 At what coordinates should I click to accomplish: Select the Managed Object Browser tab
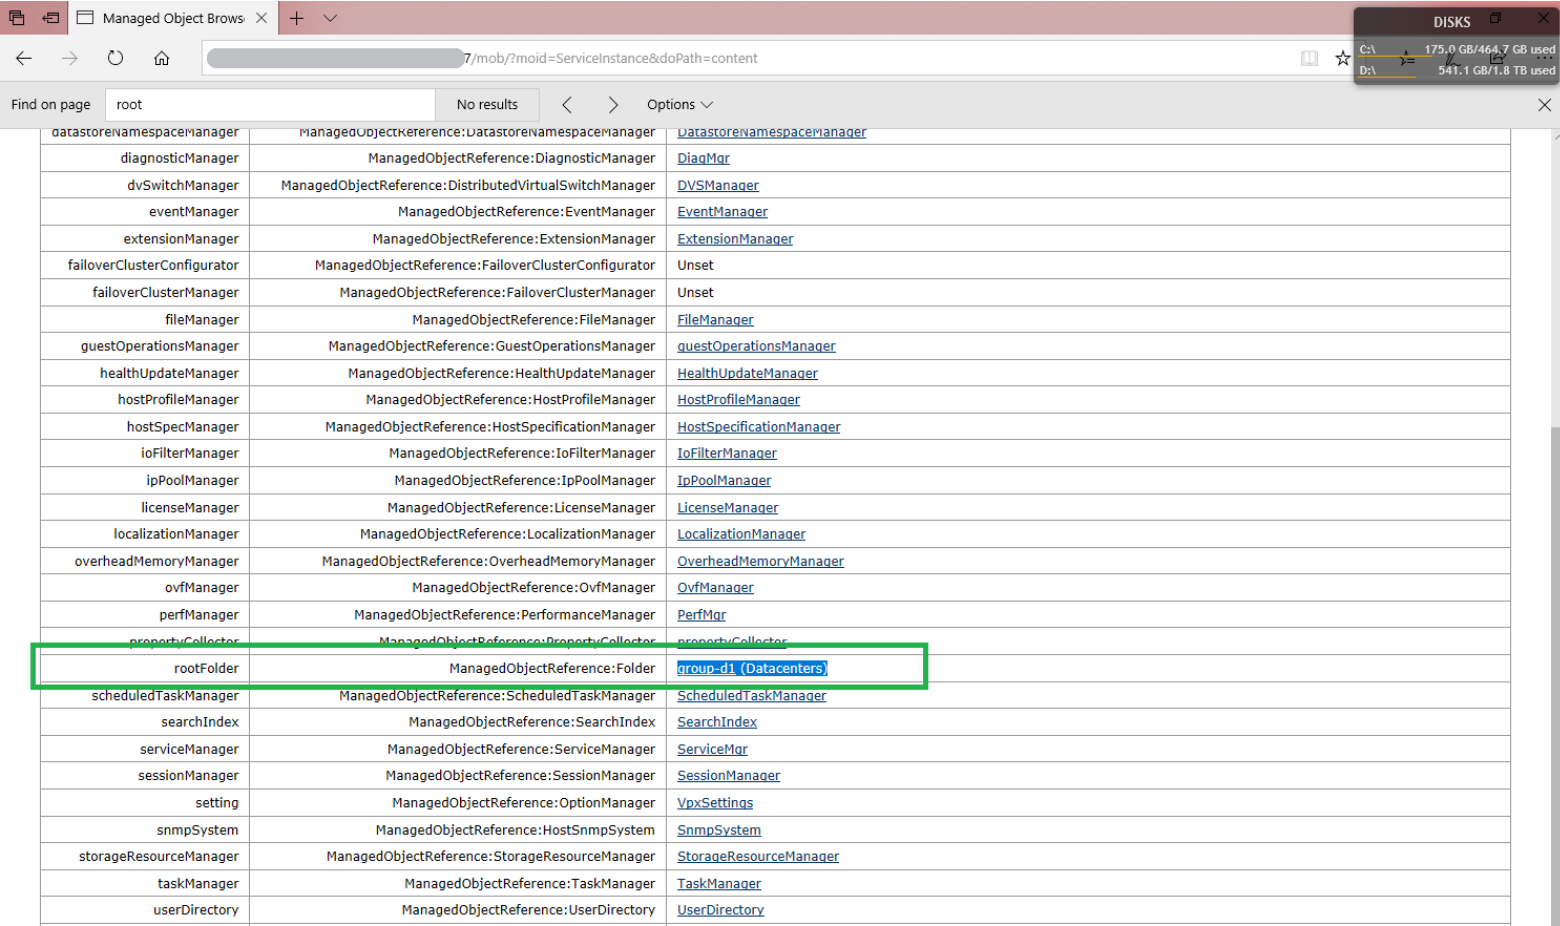pyautogui.click(x=172, y=18)
